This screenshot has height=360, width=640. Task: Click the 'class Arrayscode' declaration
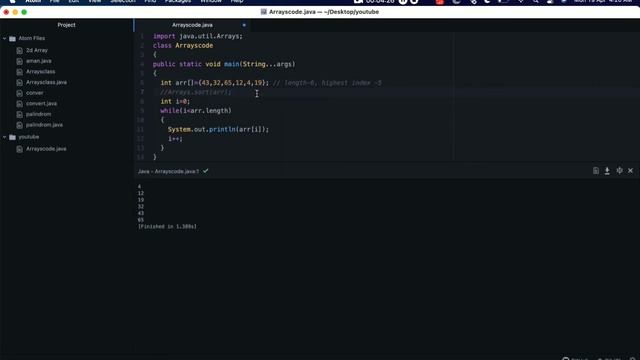click(183, 45)
